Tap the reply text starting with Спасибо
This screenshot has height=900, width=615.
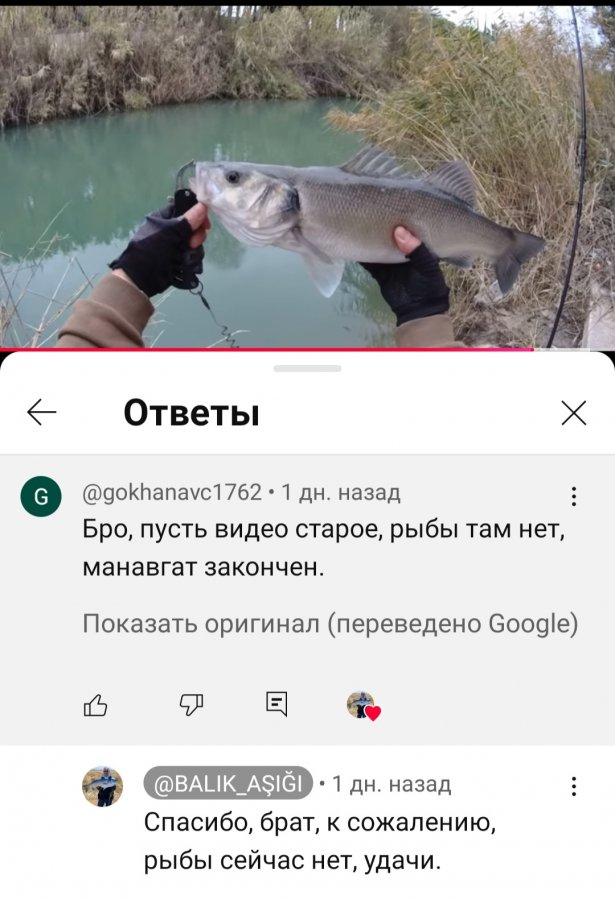pos(320,841)
